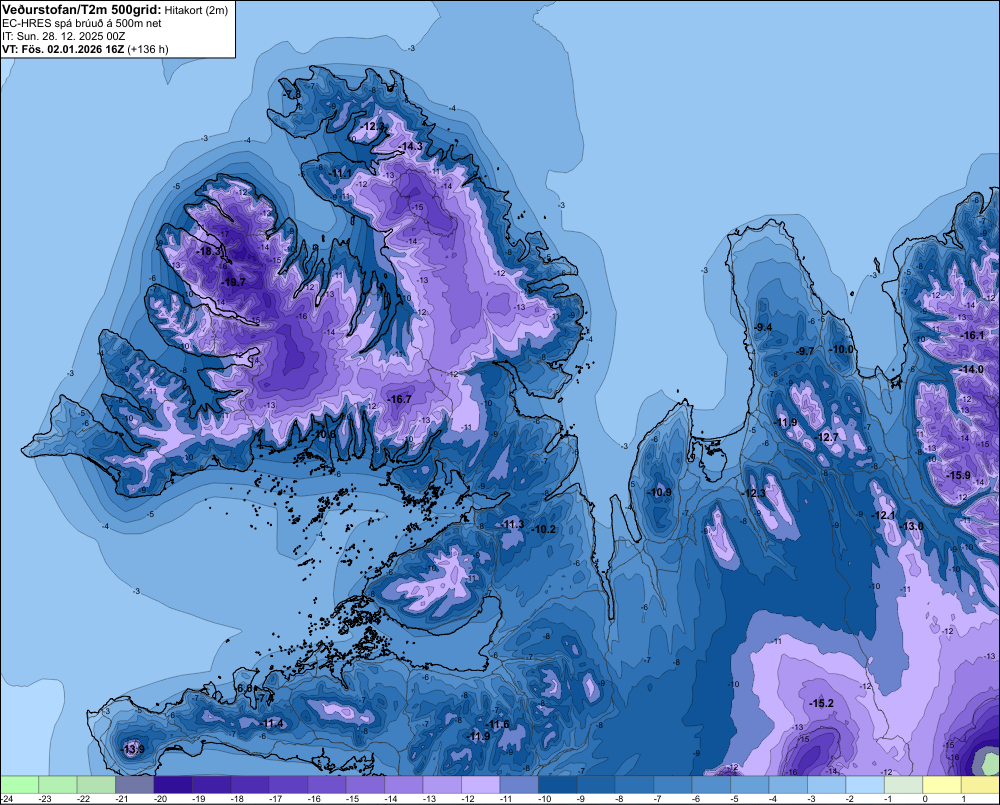The height and width of the screenshot is (805, 1000).
Task: Click the grey-blue legend swatch at -21
Action: [x=135, y=784]
